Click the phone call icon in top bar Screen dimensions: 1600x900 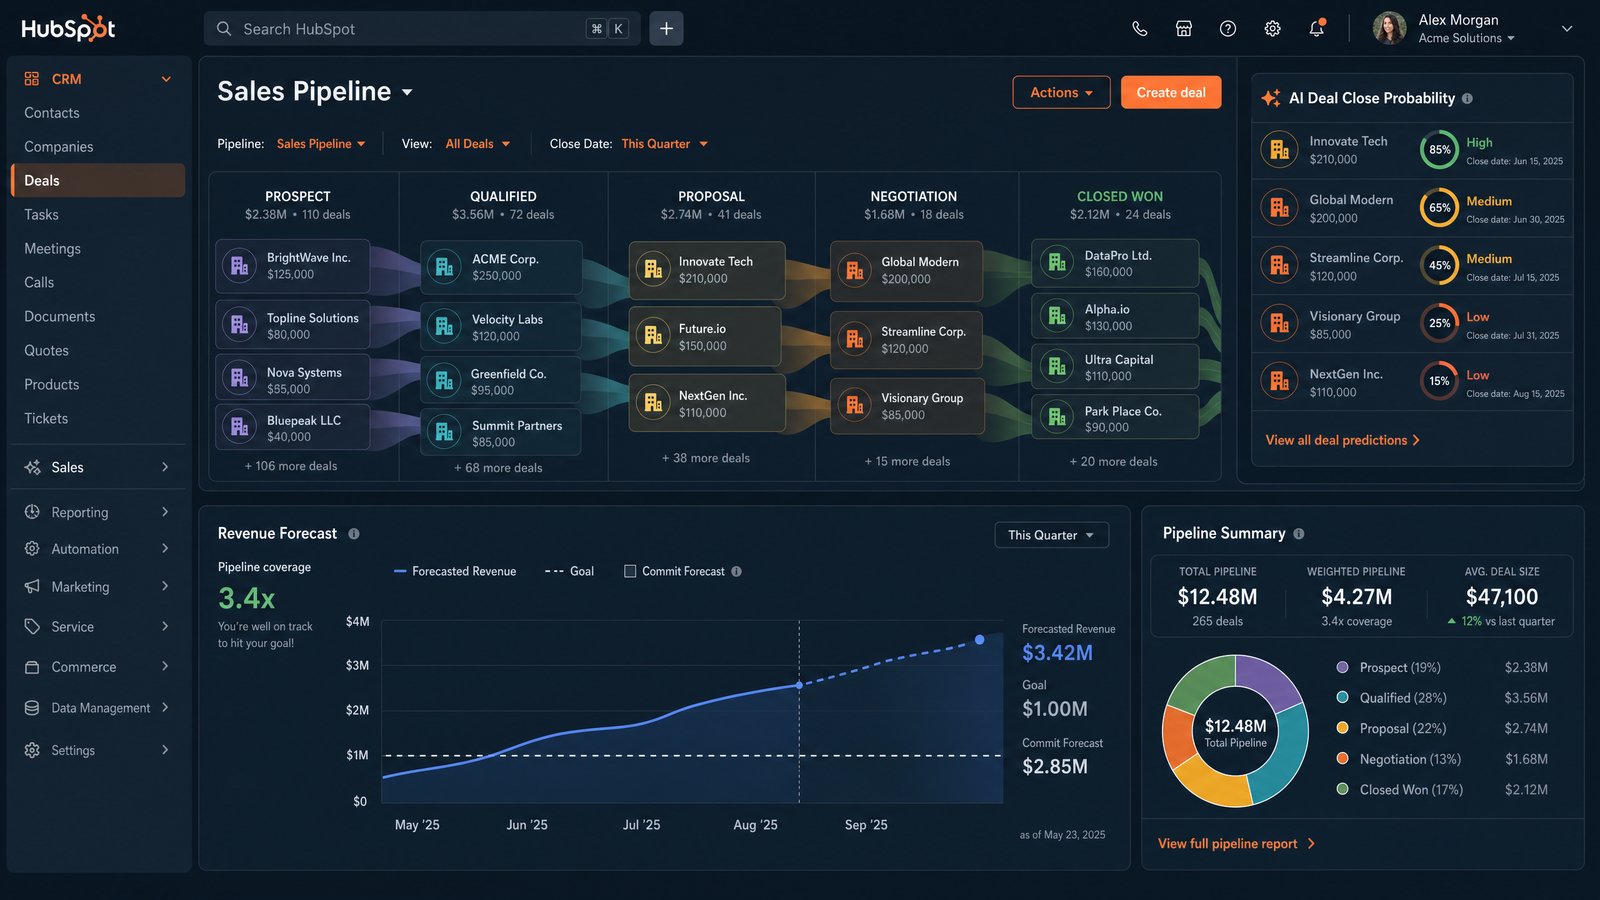point(1139,29)
